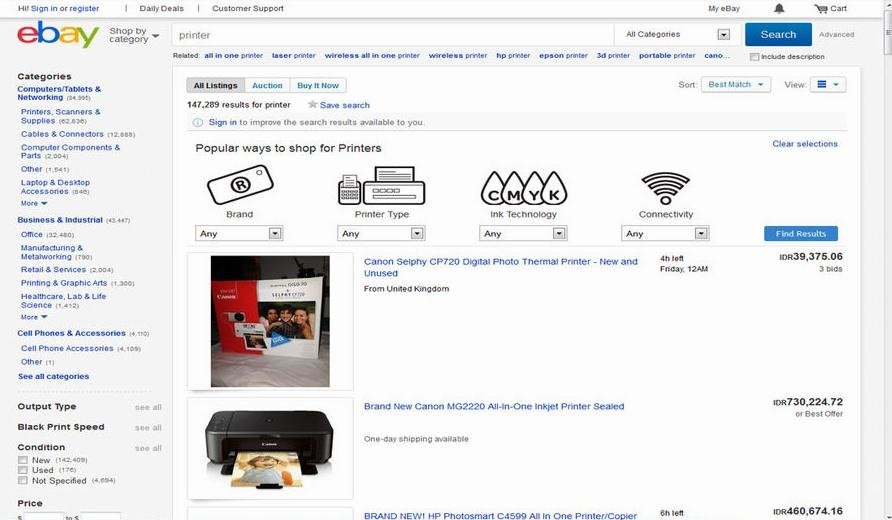Click the Connectivity wifi icon

(x=666, y=188)
